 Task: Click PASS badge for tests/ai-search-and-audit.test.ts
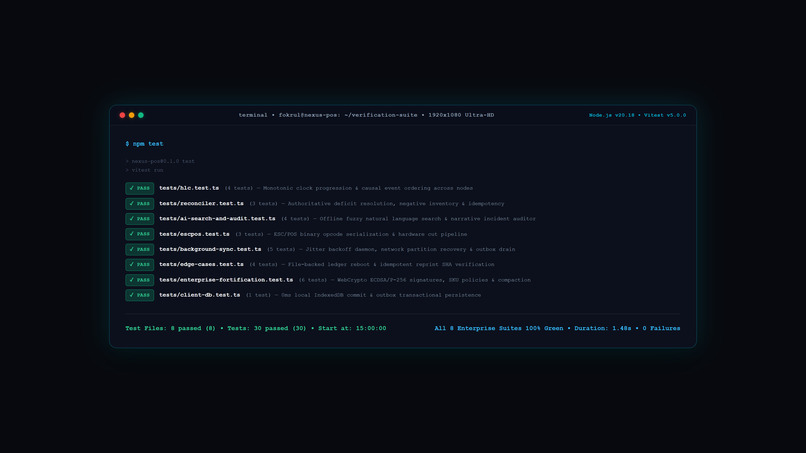point(139,219)
